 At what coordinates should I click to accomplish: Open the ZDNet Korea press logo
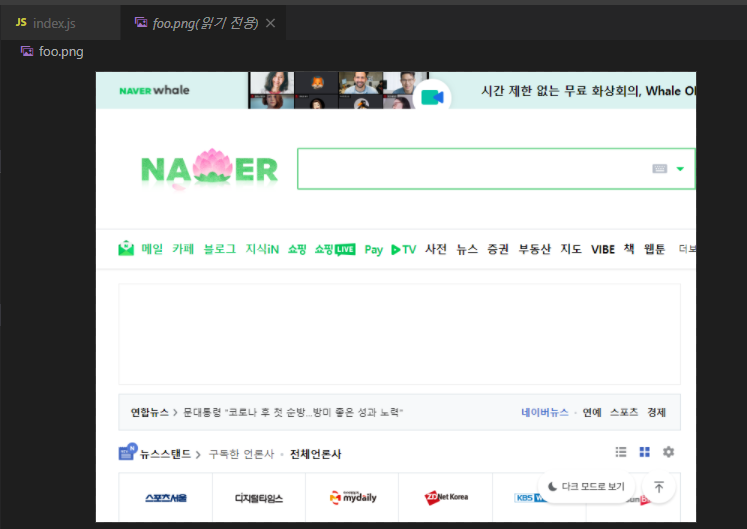[x=446, y=498]
